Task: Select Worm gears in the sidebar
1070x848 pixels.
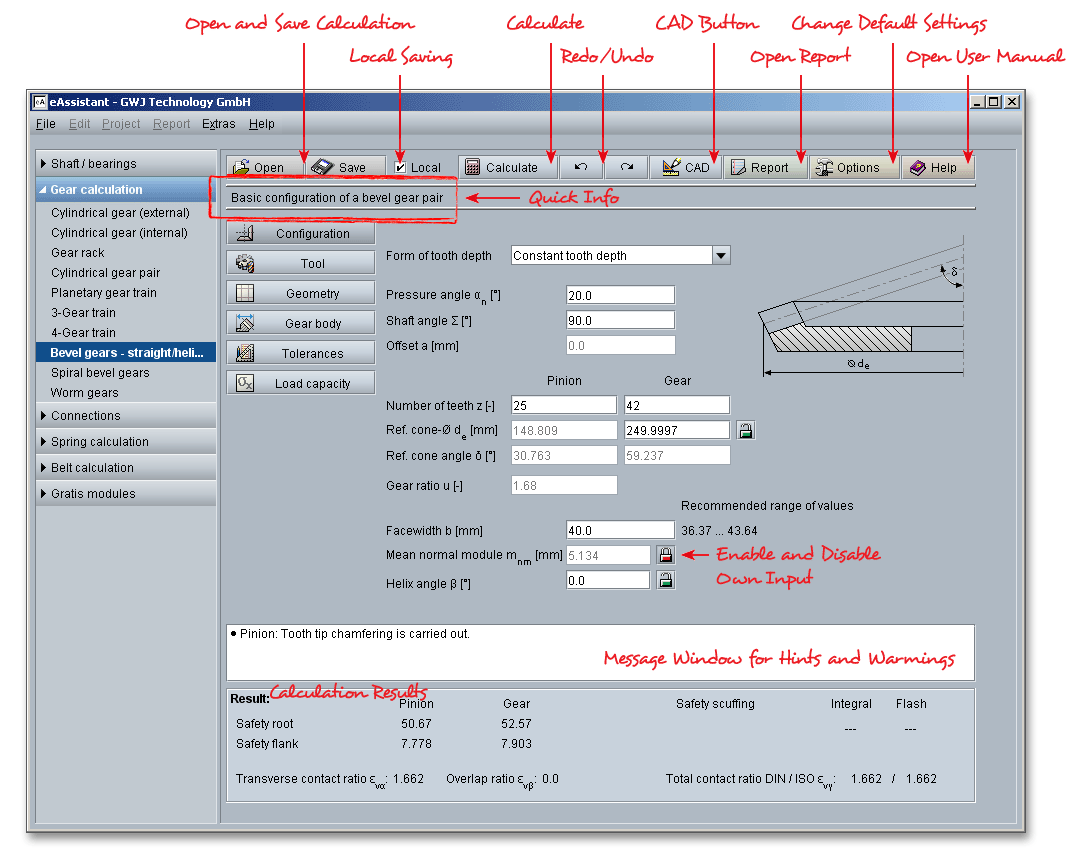Action: coord(85,393)
